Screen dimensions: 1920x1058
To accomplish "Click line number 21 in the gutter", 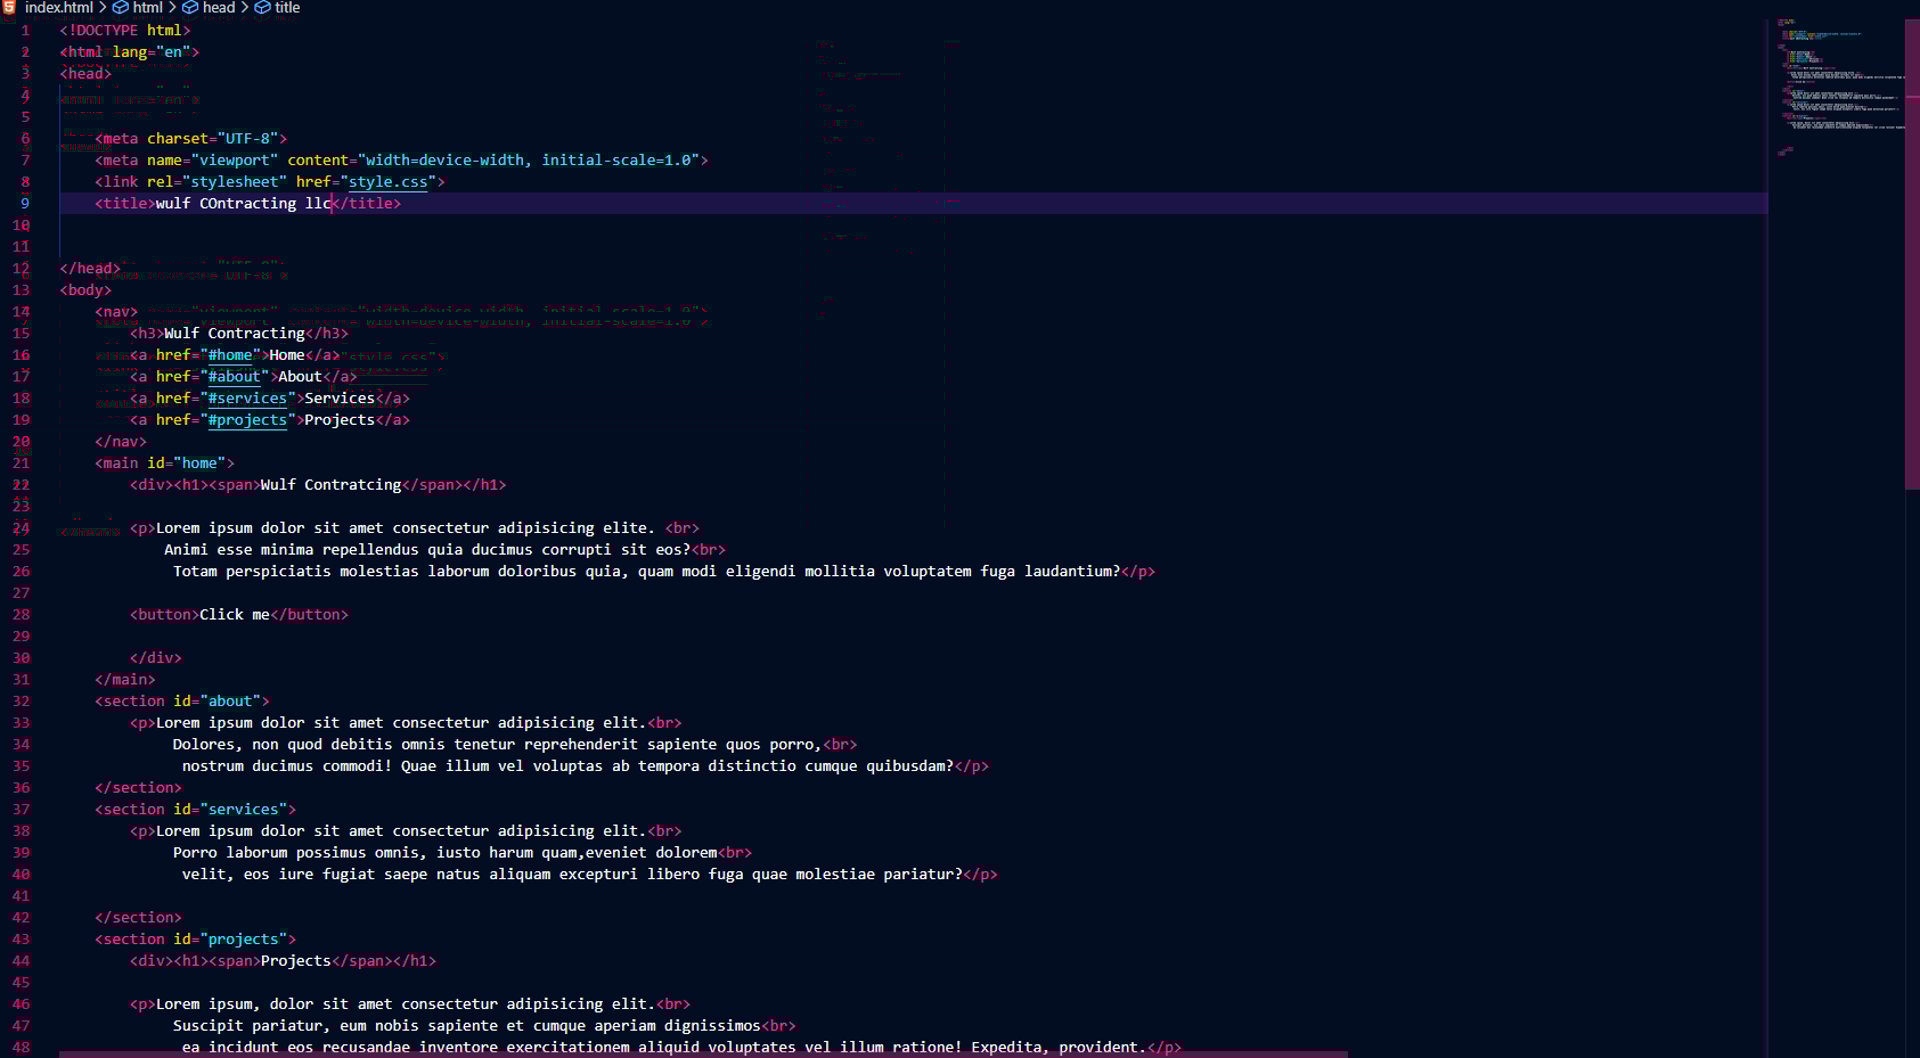I will tap(21, 463).
